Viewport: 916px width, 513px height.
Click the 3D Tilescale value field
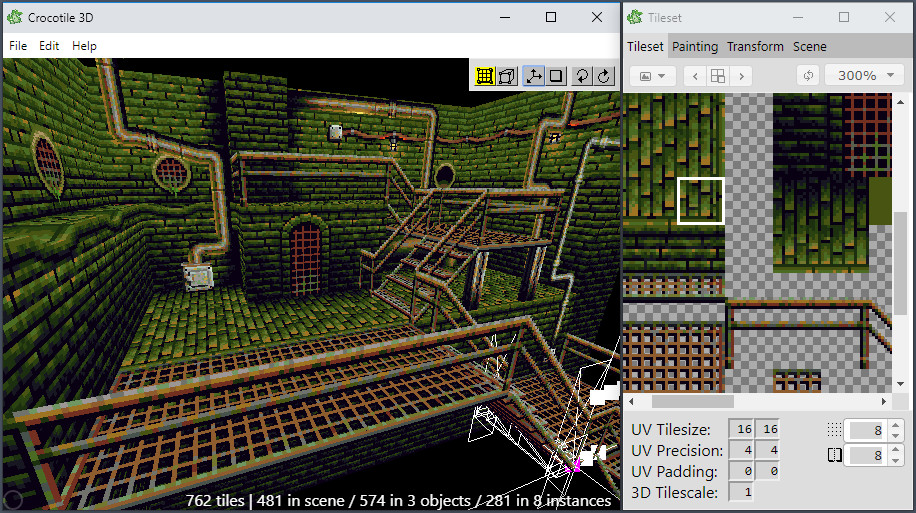coord(741,492)
